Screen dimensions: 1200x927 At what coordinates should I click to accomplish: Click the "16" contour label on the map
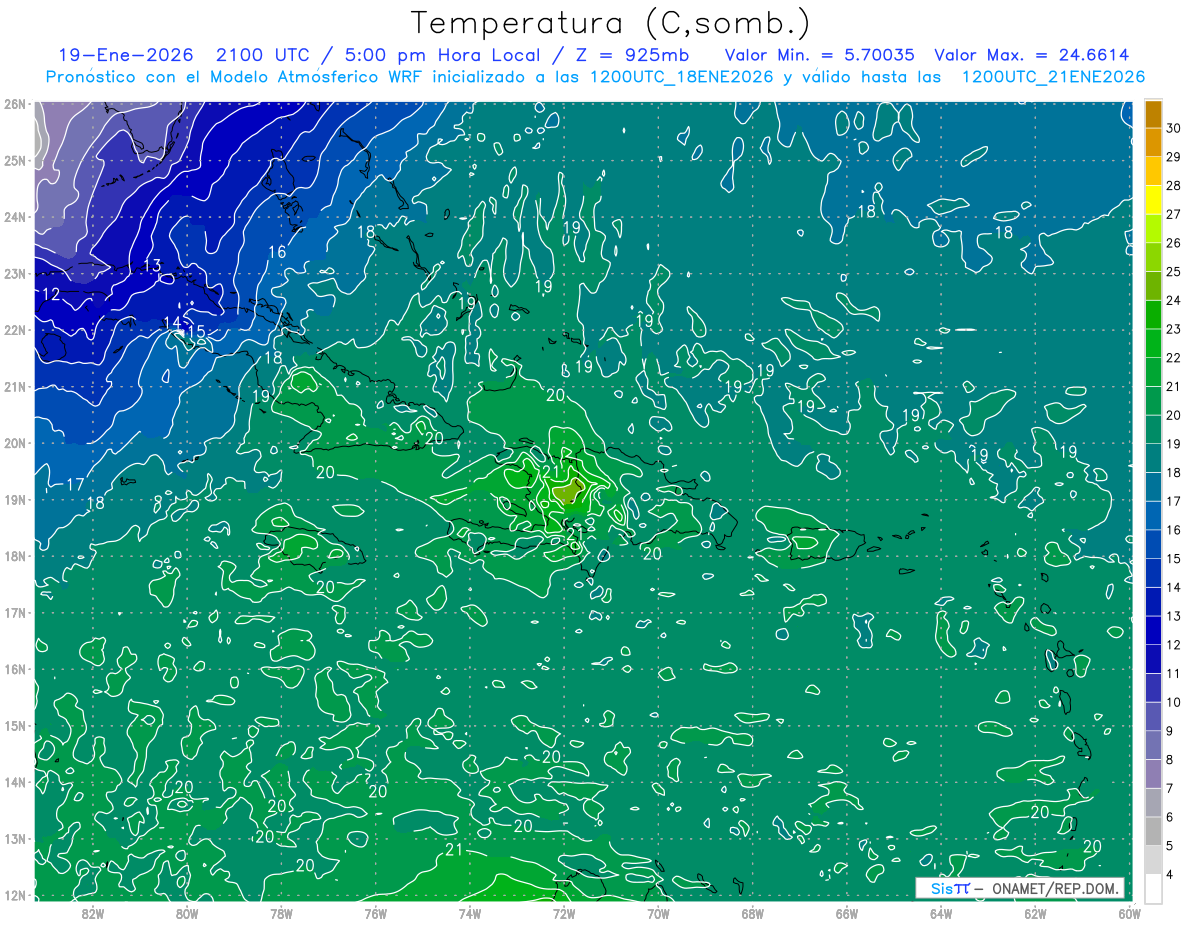278,252
